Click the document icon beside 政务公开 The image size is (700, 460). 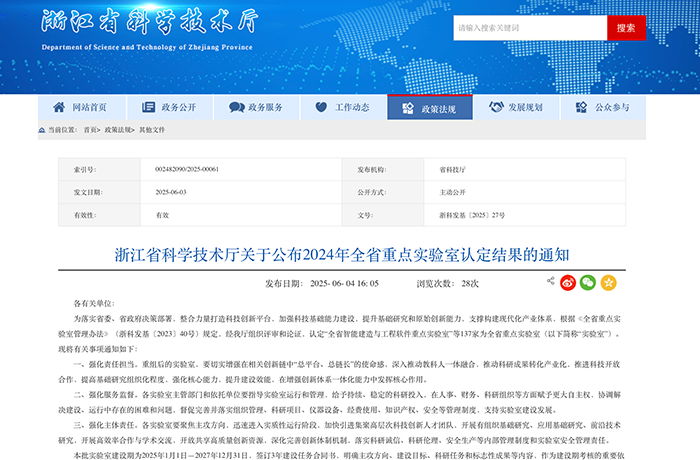148,107
